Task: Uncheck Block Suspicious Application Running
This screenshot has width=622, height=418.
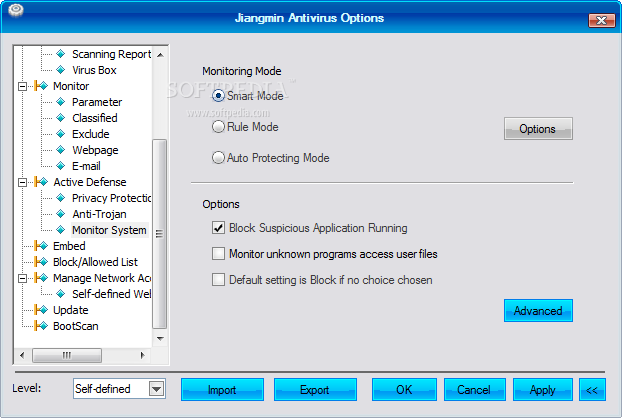Action: [x=218, y=228]
